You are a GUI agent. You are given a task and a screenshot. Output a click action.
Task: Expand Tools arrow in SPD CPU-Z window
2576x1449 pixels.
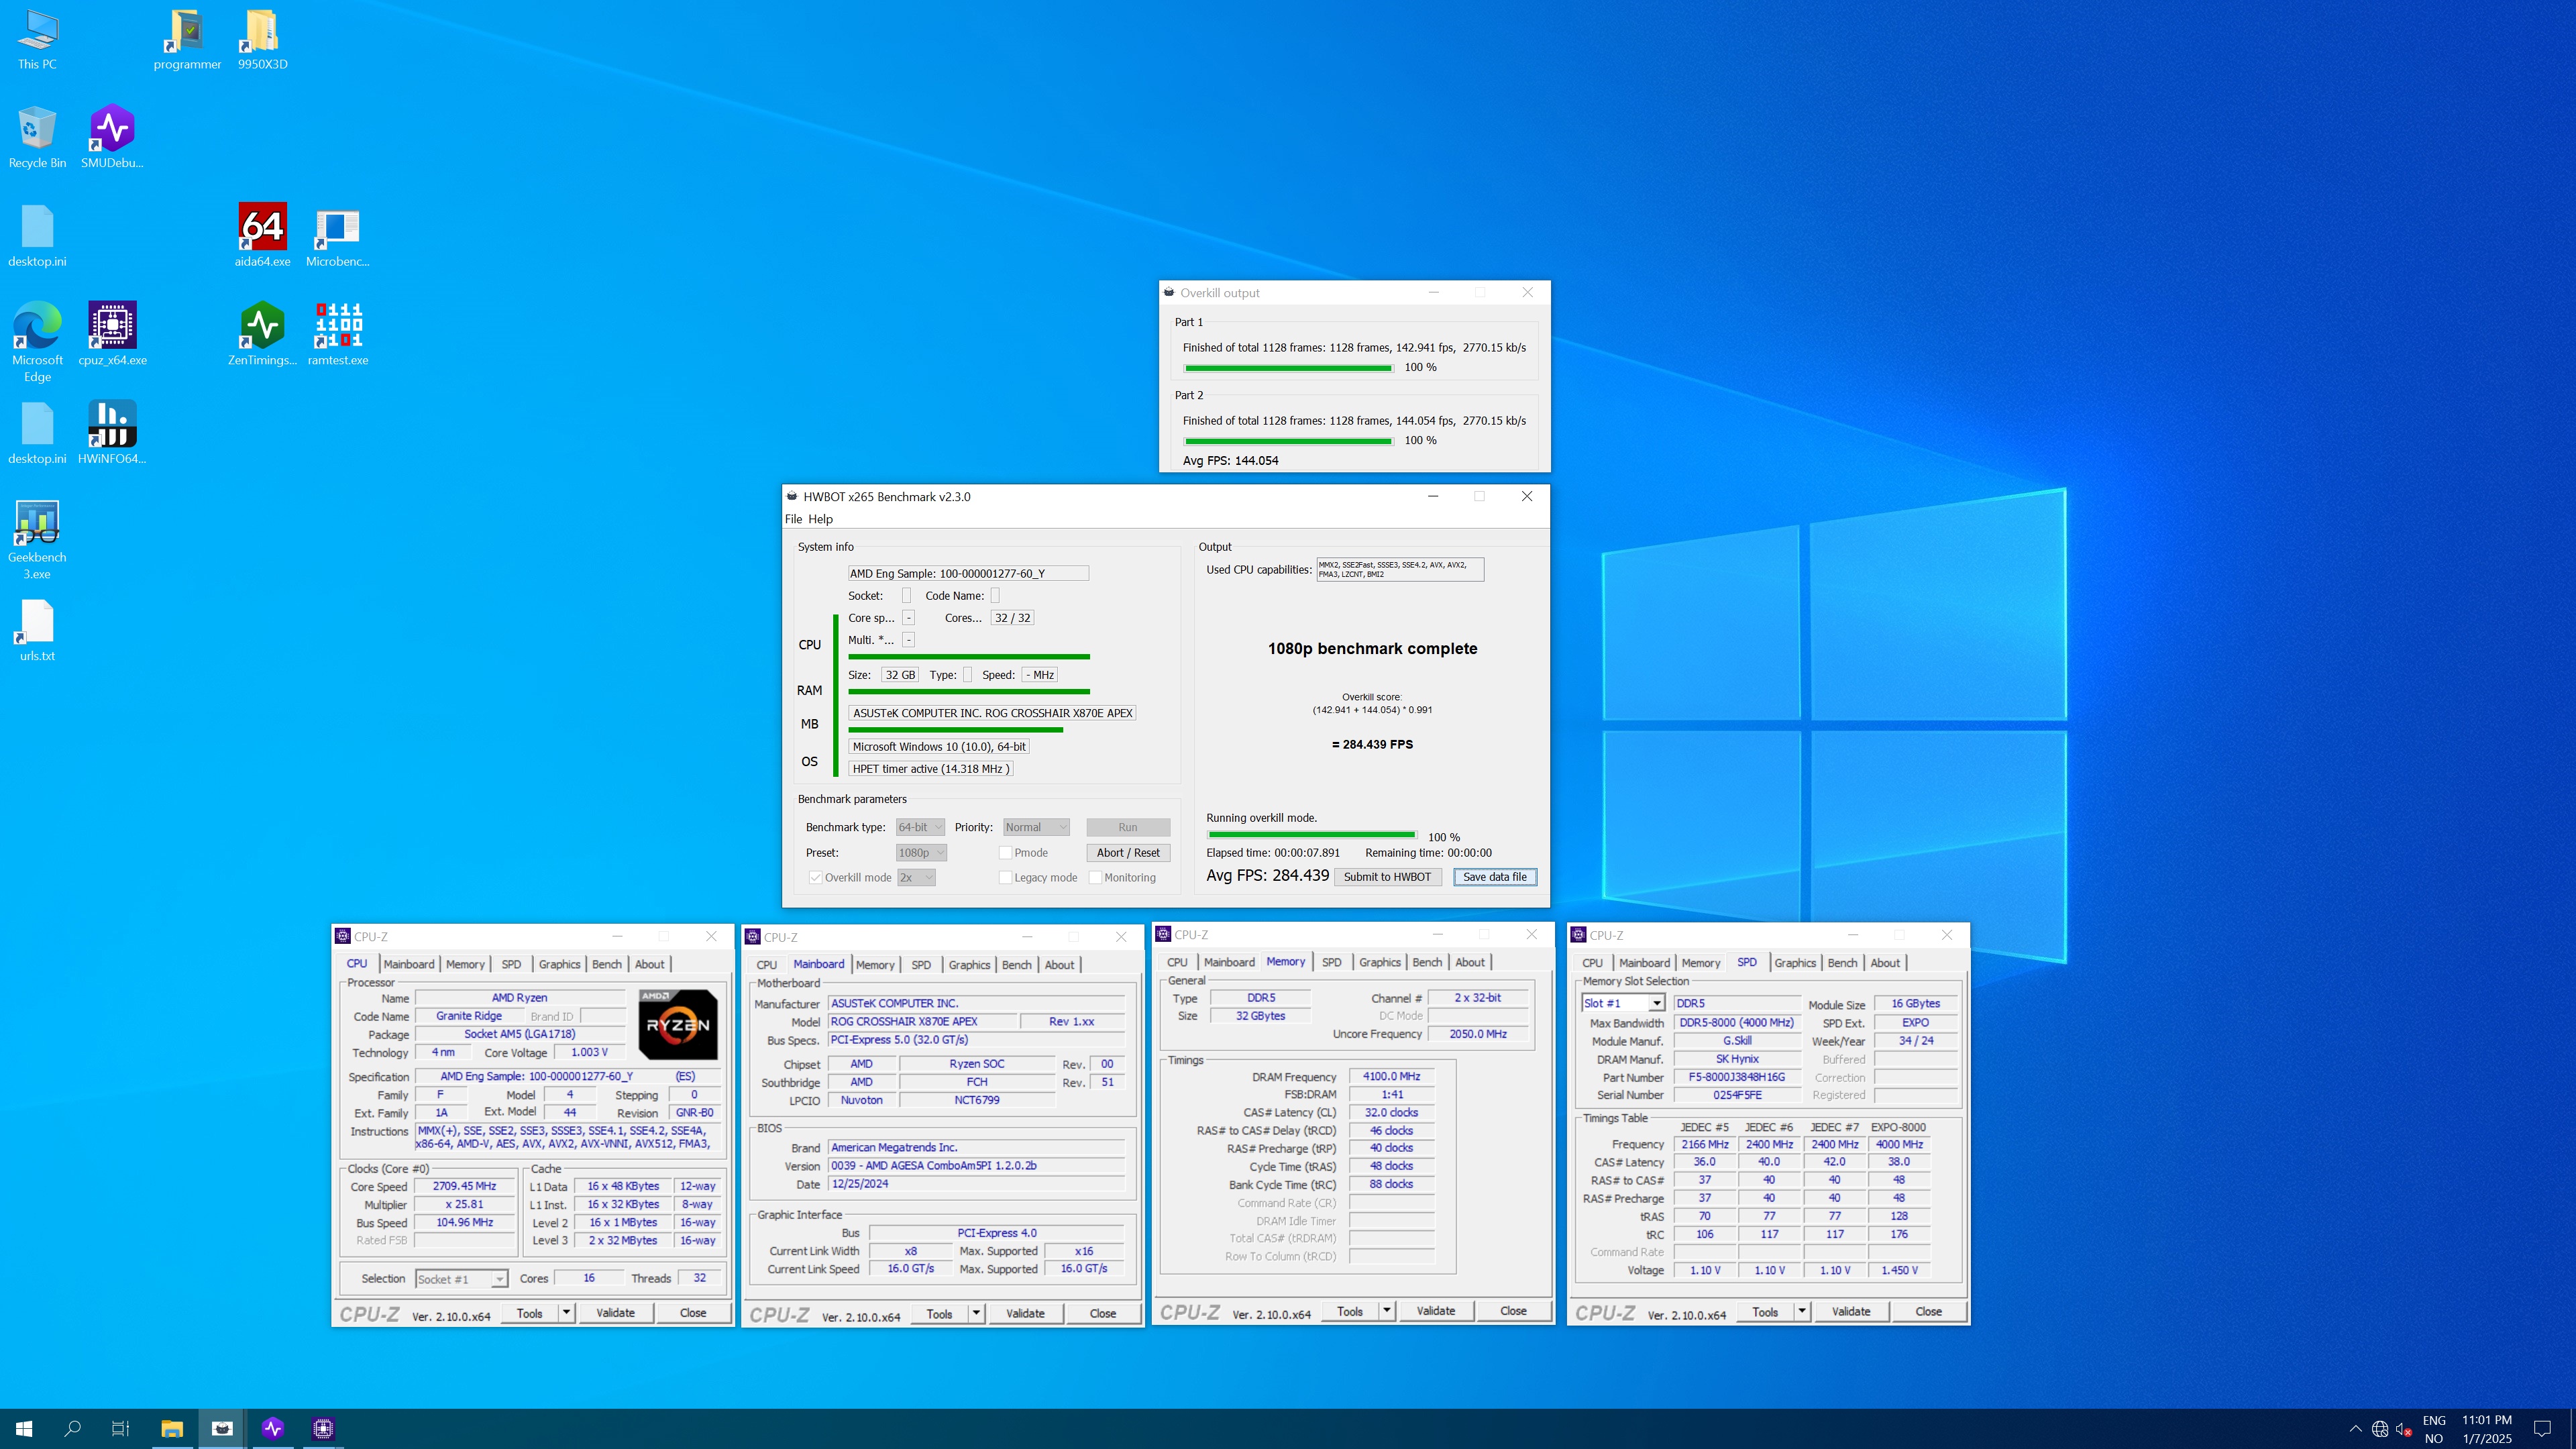[1802, 1311]
